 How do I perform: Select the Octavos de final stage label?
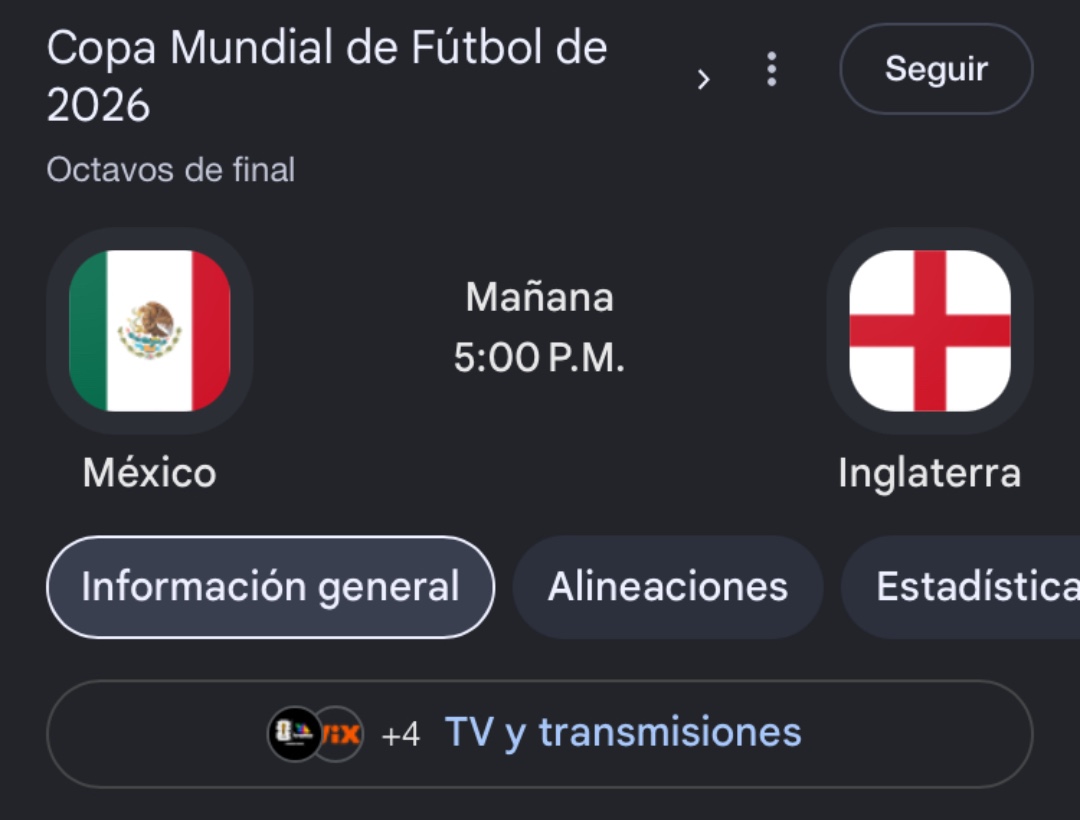[x=171, y=169]
